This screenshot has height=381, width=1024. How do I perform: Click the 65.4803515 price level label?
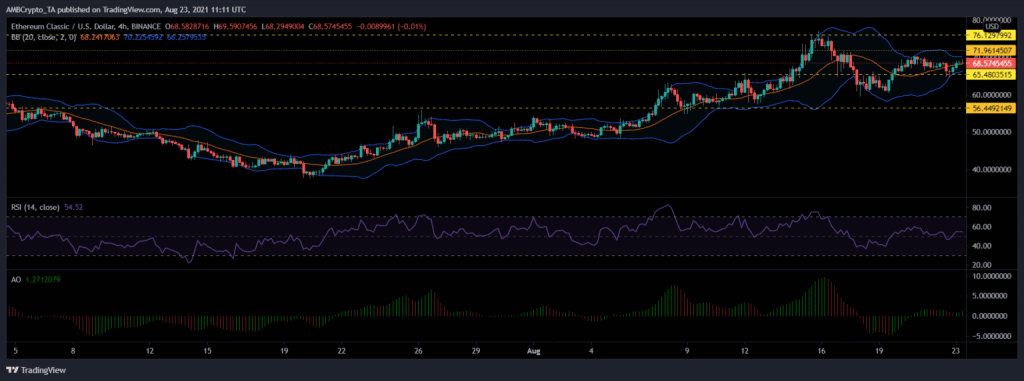tap(992, 75)
